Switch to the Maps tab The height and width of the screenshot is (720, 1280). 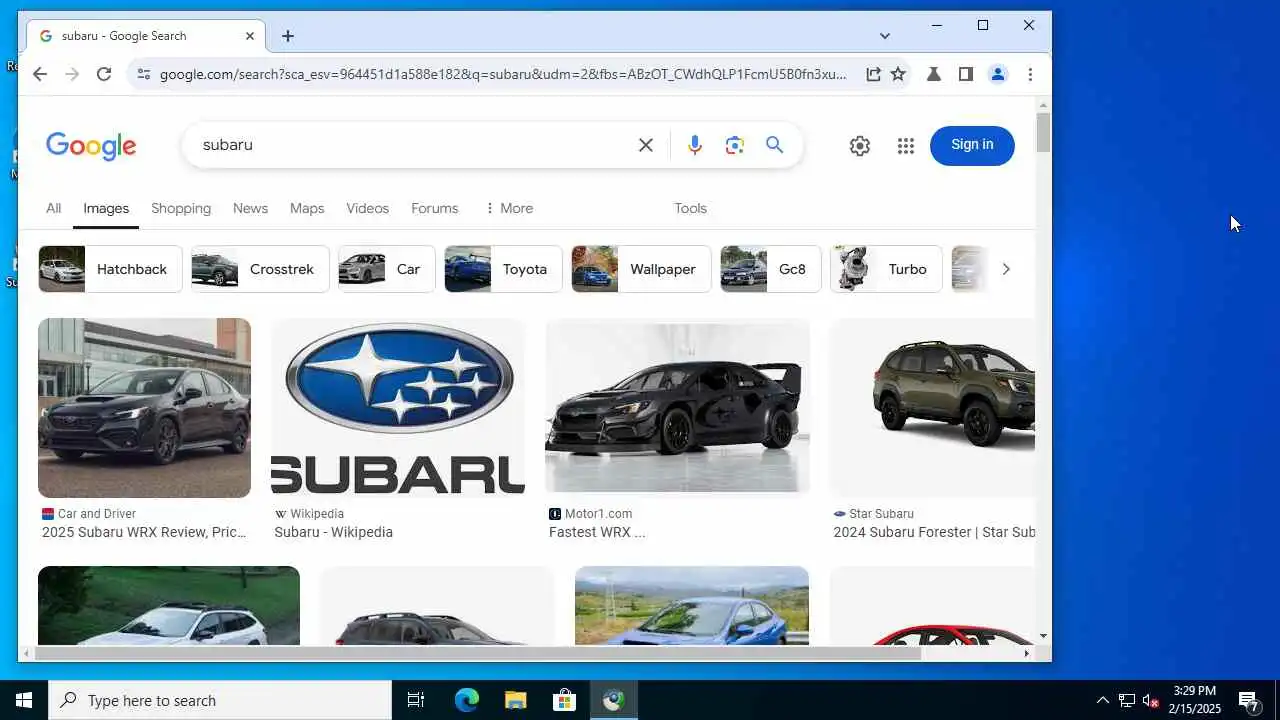(307, 208)
